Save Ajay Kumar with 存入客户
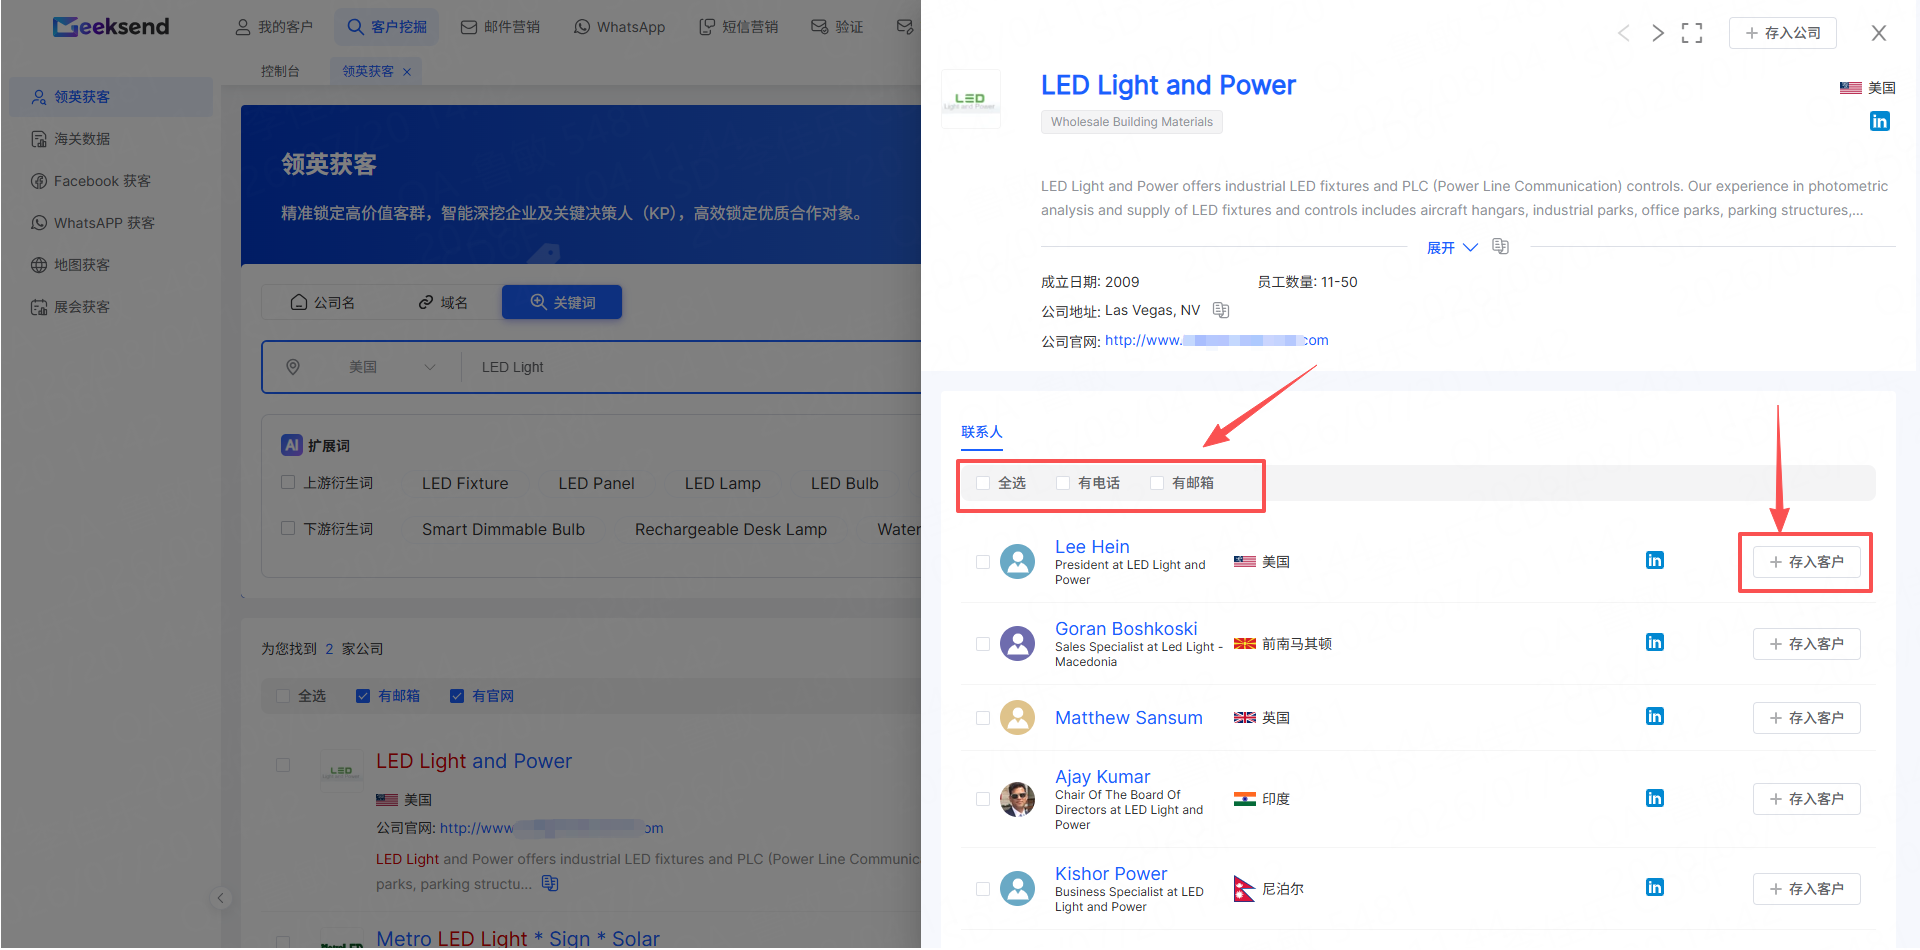 pos(1806,799)
